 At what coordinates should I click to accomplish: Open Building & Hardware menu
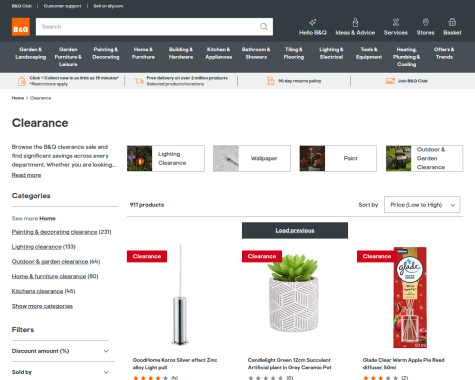point(181,53)
